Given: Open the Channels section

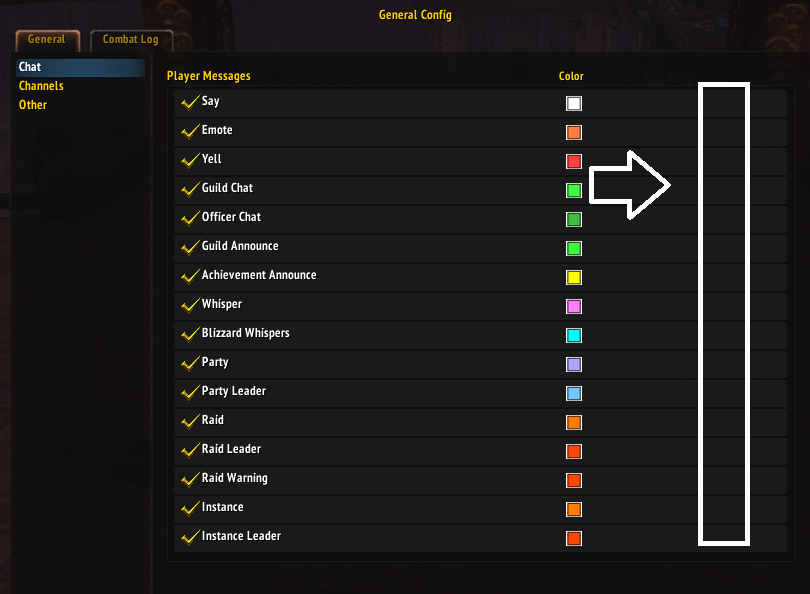Looking at the screenshot, I should click(x=42, y=85).
